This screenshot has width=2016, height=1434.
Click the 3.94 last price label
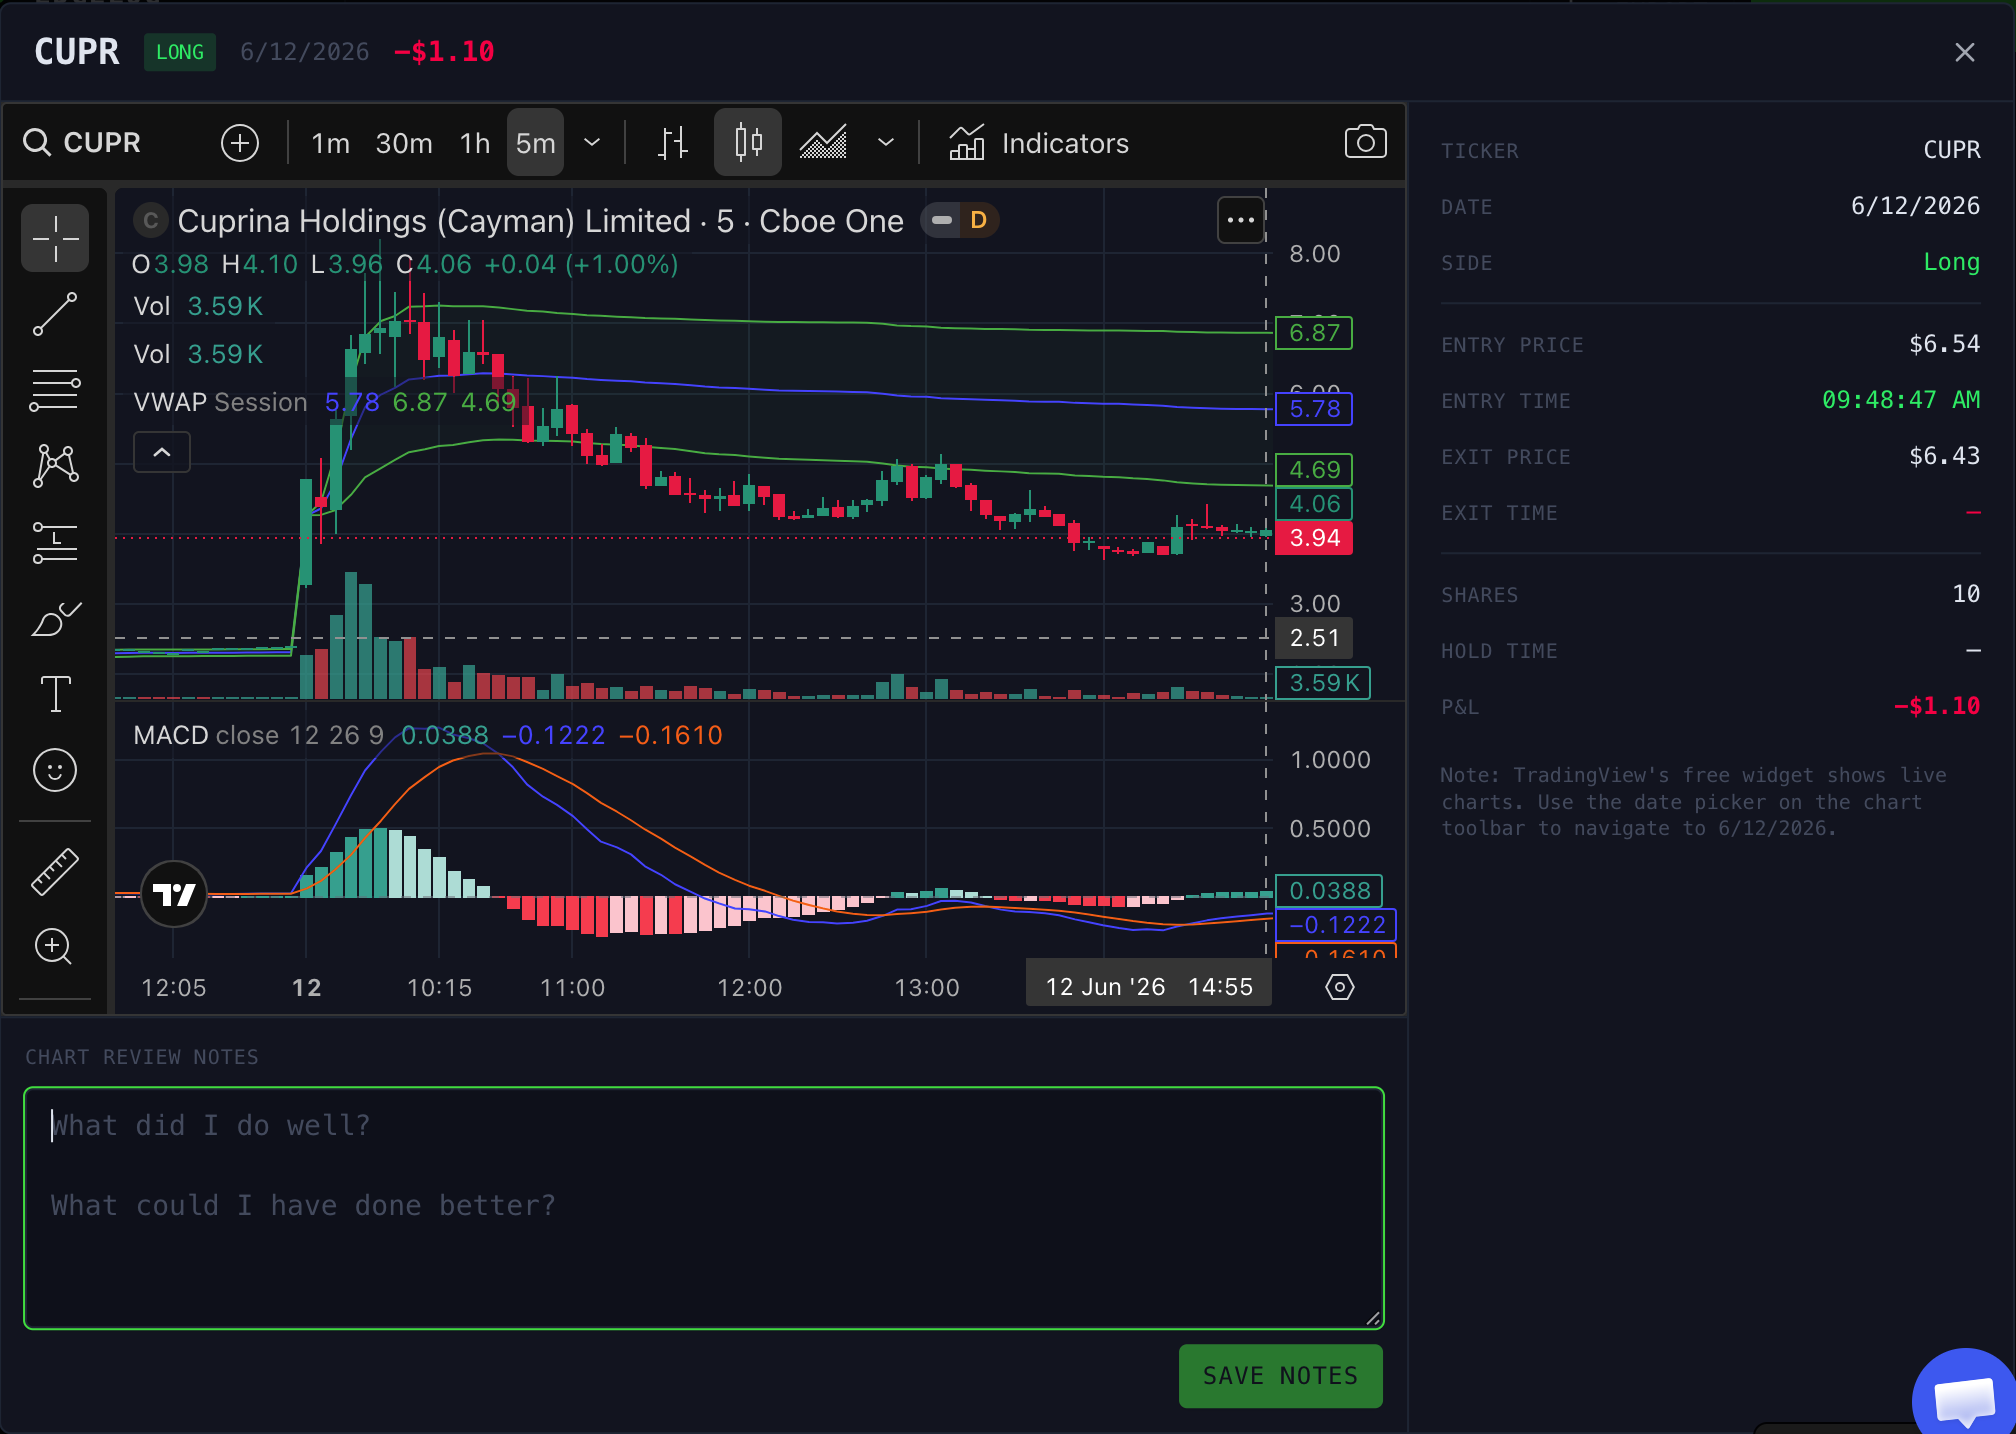(x=1314, y=538)
